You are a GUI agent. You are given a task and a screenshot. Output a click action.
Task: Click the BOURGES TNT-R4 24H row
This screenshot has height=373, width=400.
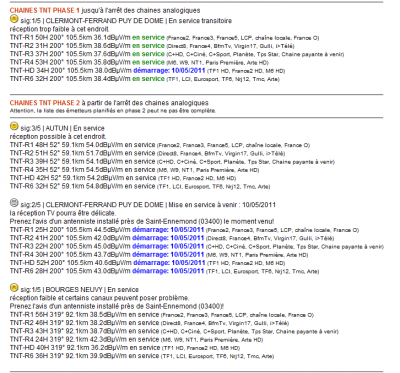click(136, 340)
